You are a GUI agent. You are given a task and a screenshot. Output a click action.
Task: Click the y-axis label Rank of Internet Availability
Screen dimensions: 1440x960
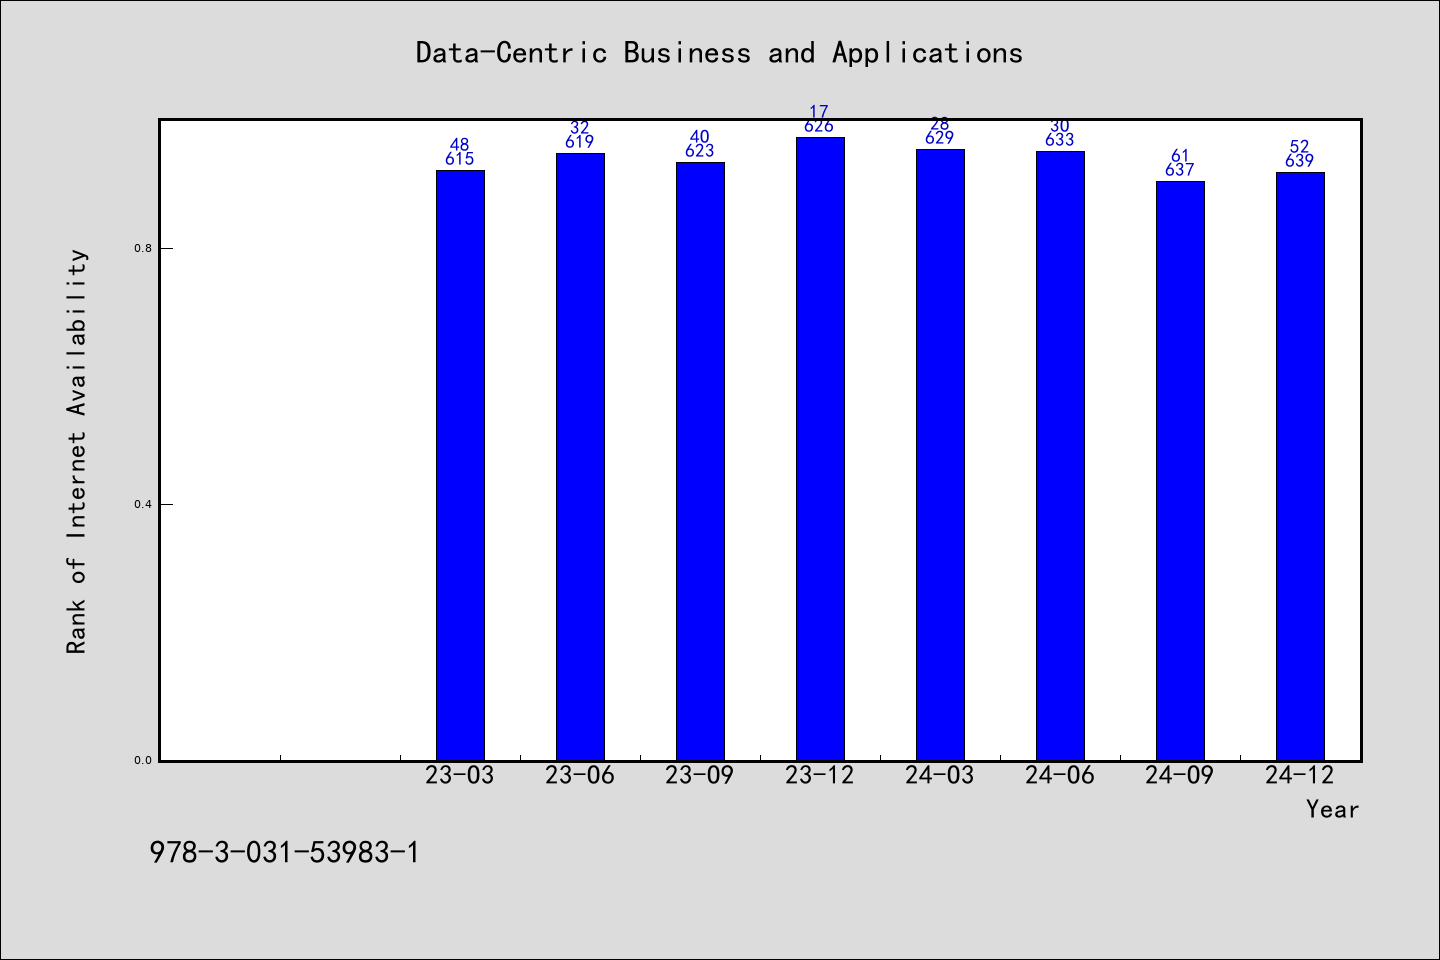[77, 451]
